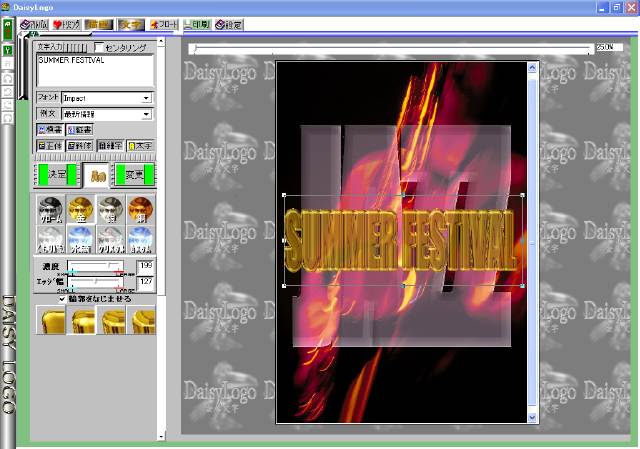
Task: Click the left panel scroll down arrow
Action: (x=161, y=436)
